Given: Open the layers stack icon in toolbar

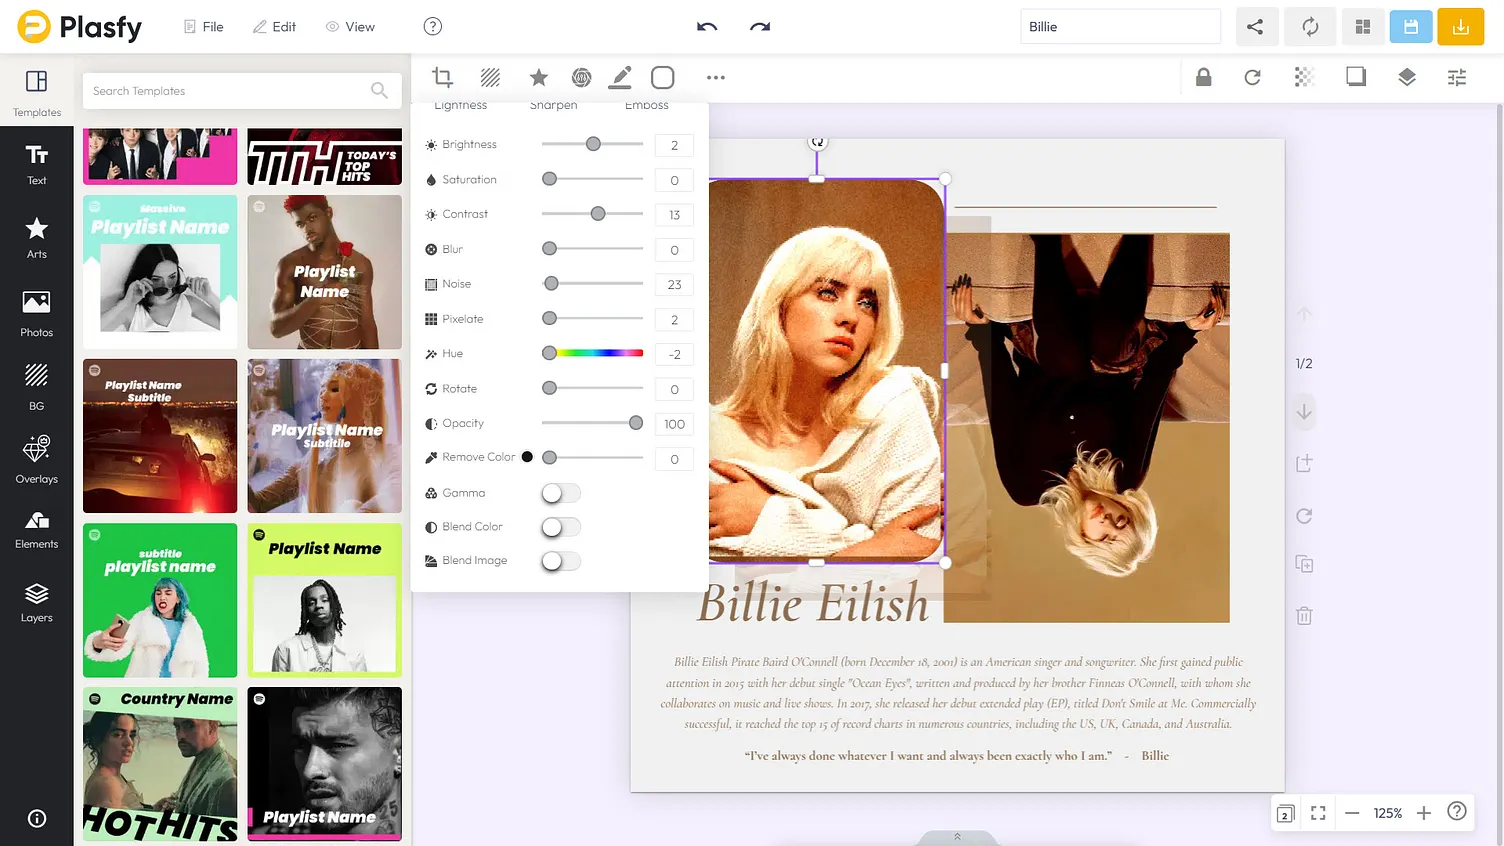Looking at the screenshot, I should click(1406, 77).
